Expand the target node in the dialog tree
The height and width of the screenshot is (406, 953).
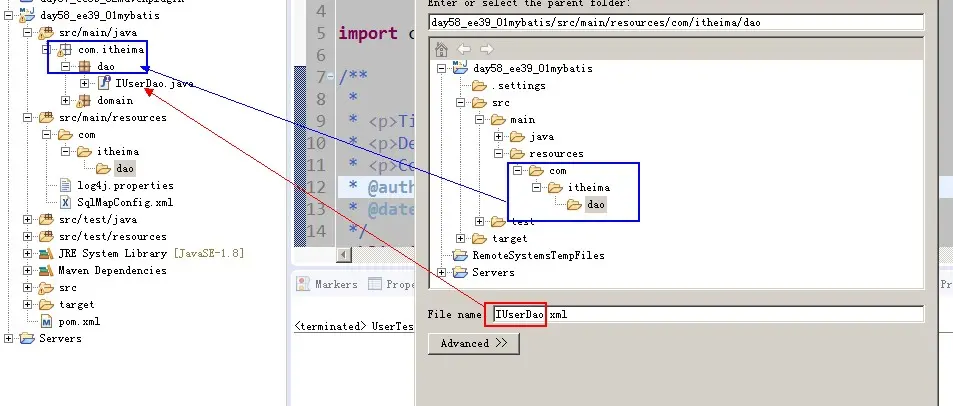(x=461, y=239)
